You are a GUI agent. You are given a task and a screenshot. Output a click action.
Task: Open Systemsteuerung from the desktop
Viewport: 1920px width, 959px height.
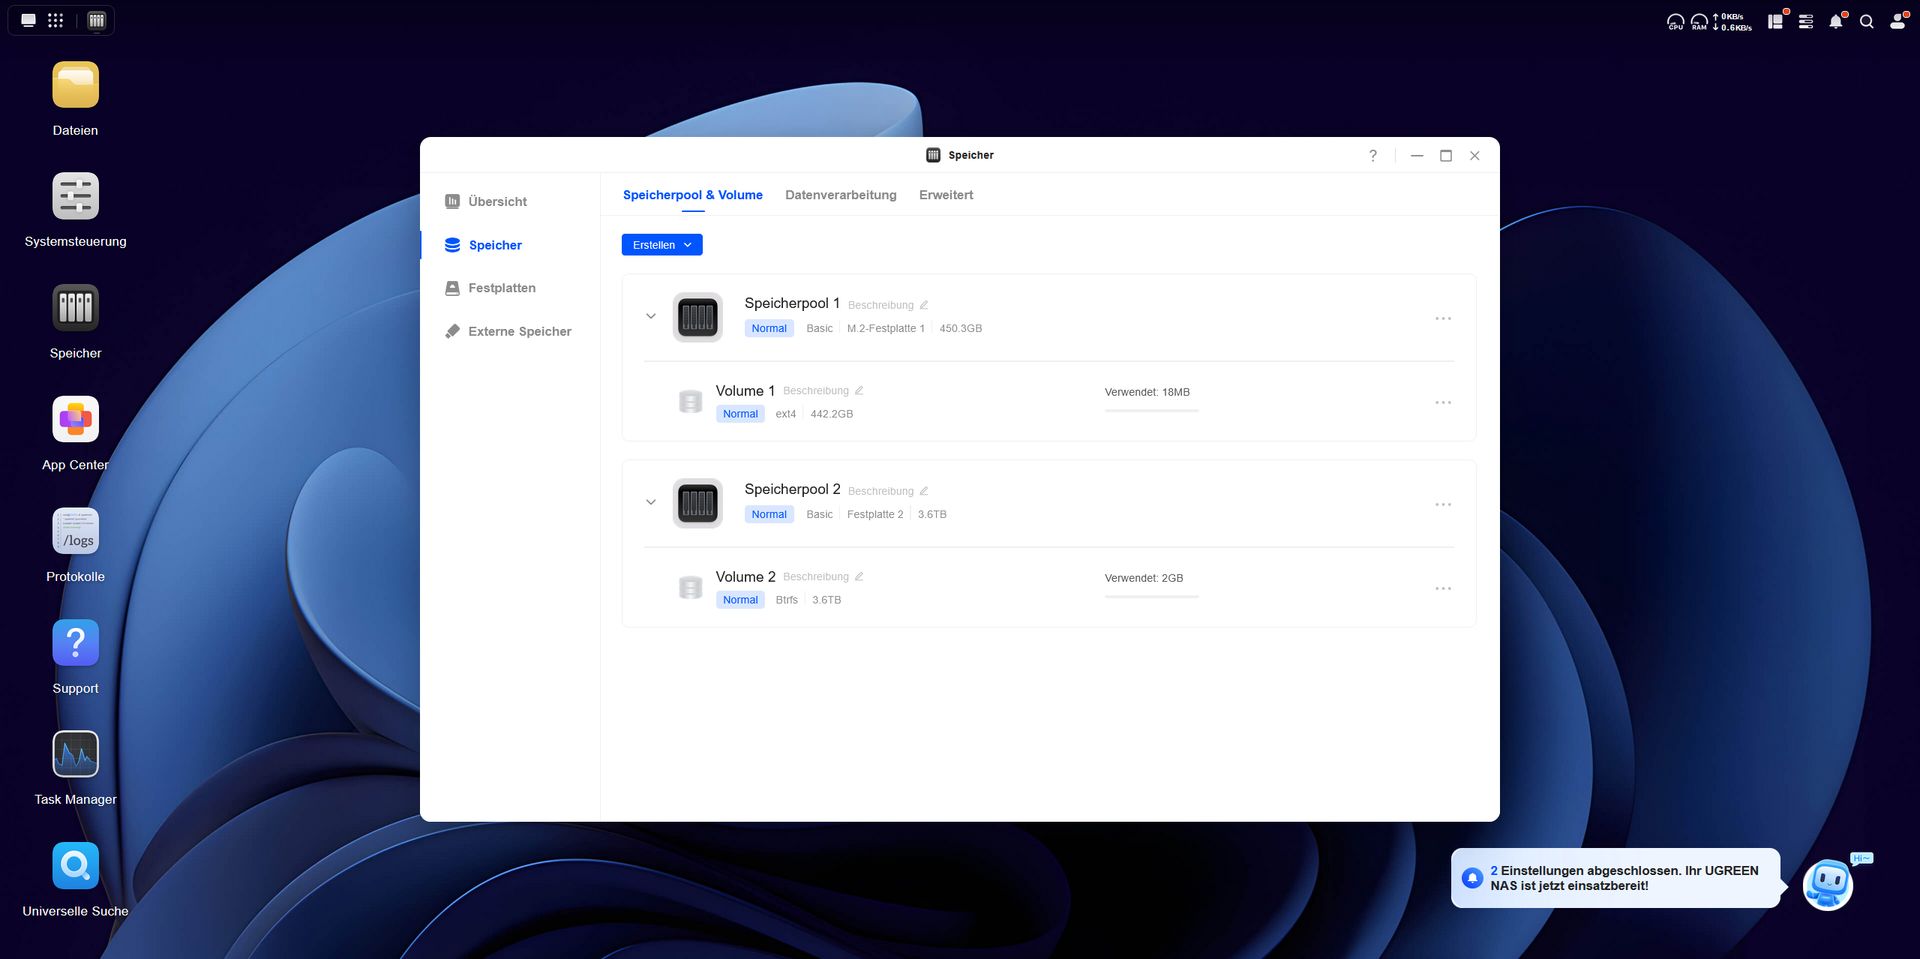tap(75, 196)
